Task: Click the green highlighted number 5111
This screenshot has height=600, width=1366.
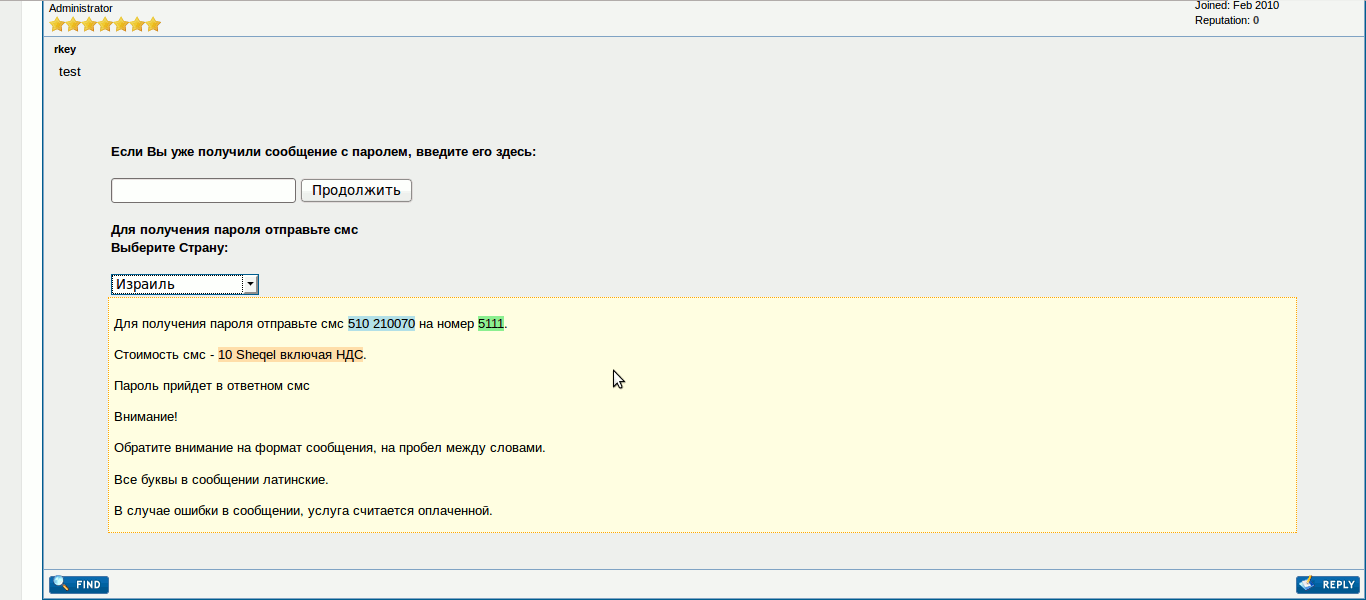Action: [491, 324]
